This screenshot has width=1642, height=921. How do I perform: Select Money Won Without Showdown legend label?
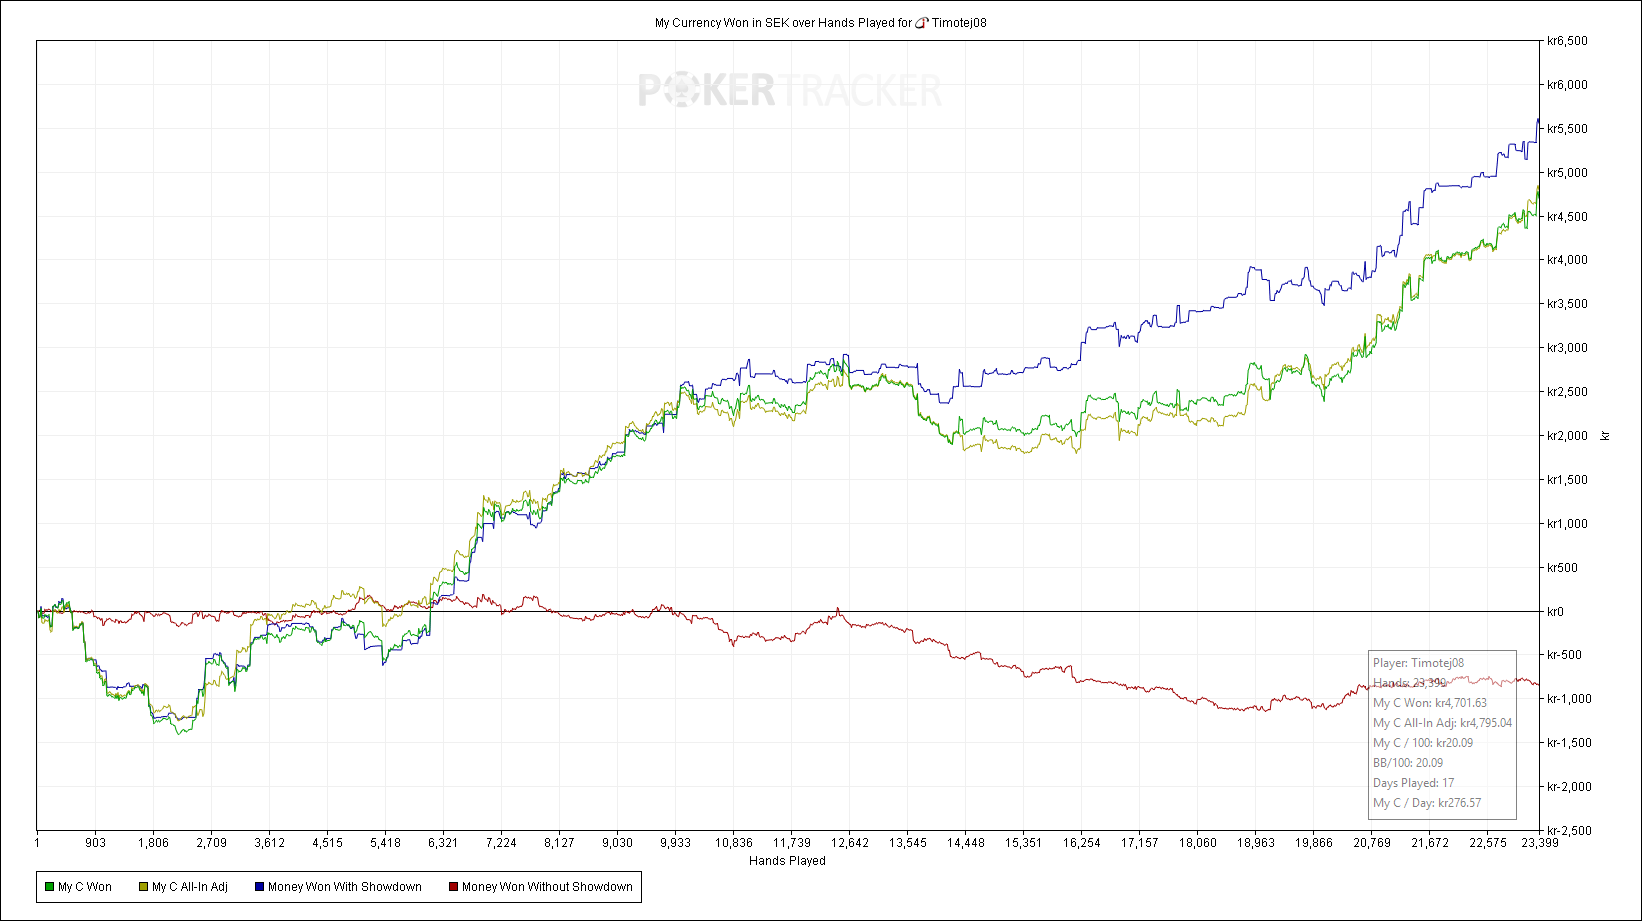point(547,887)
